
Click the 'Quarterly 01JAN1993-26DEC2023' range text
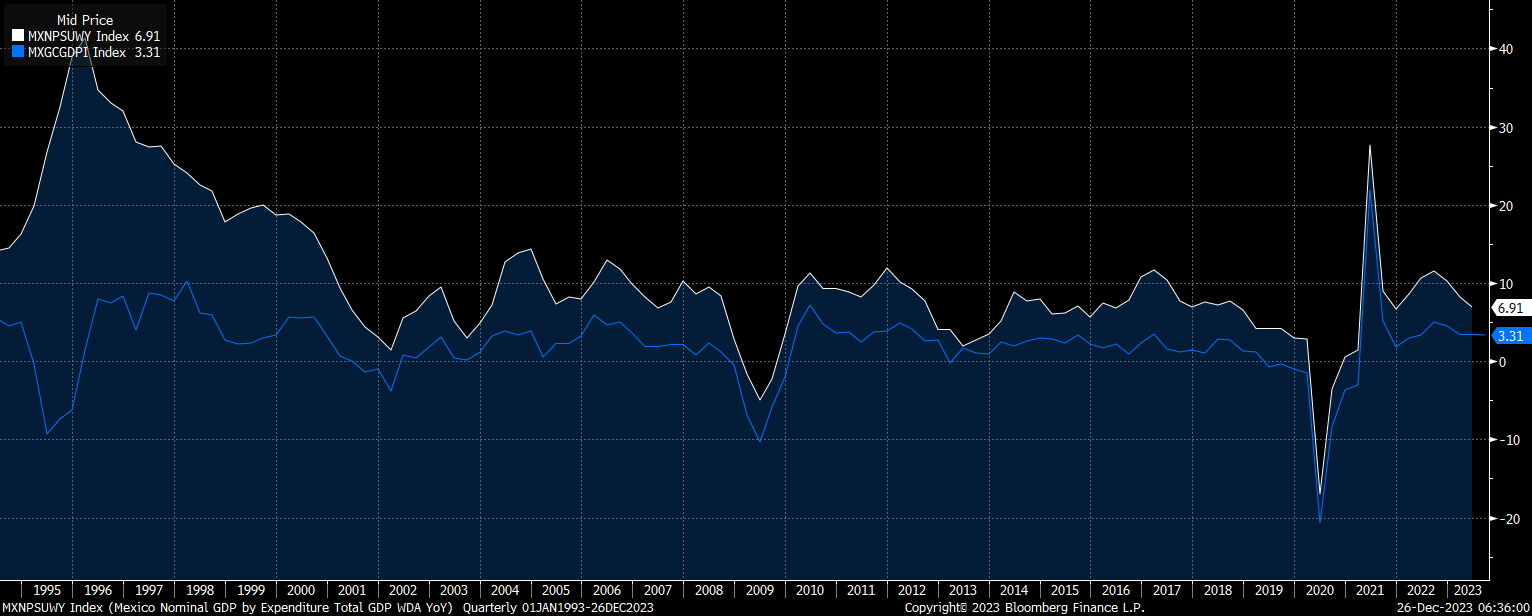557,607
